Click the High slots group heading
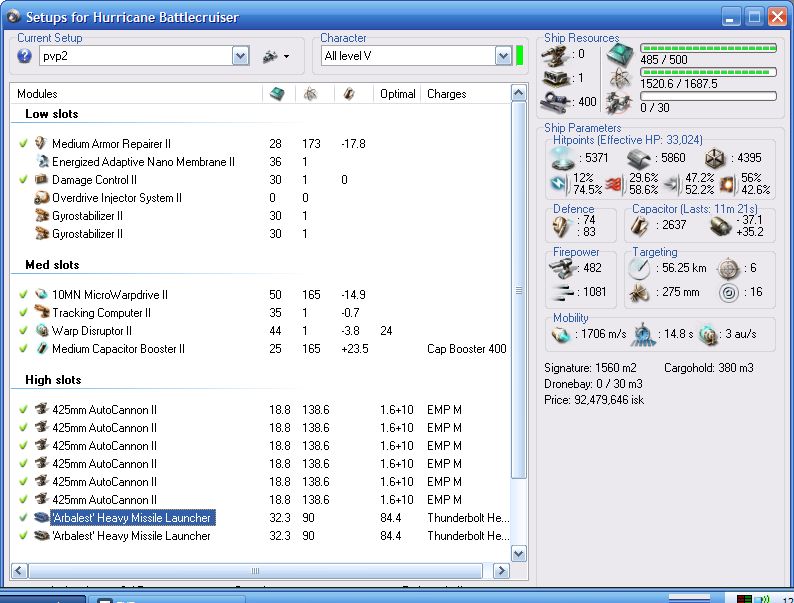This screenshot has width=794, height=603. [53, 380]
